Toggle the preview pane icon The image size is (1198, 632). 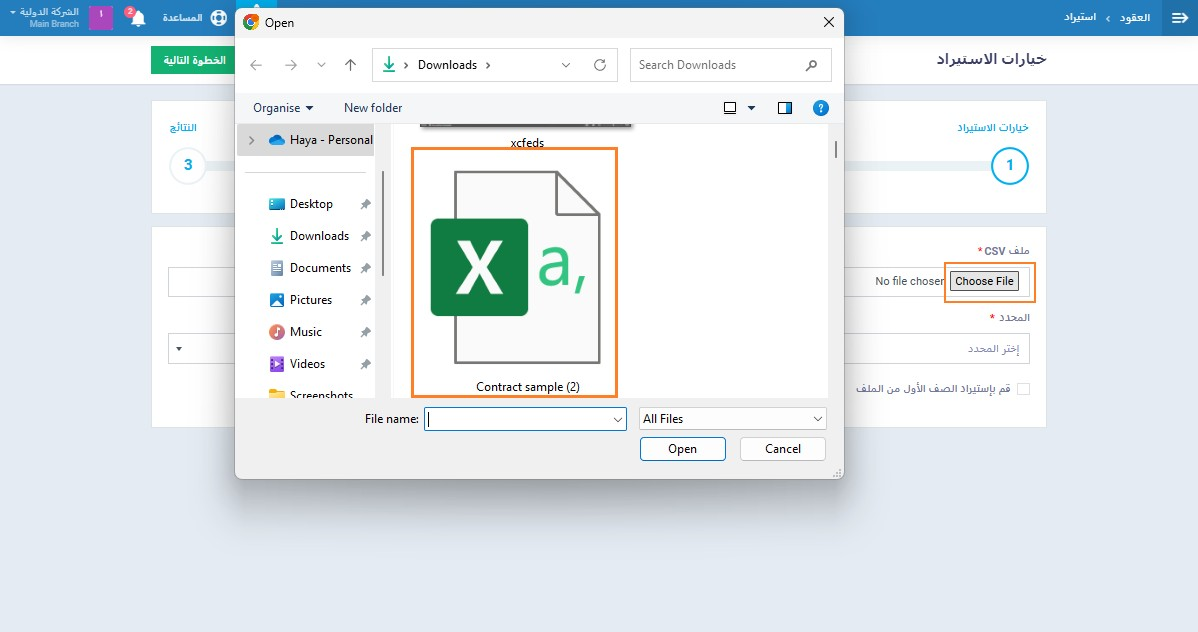(785, 108)
